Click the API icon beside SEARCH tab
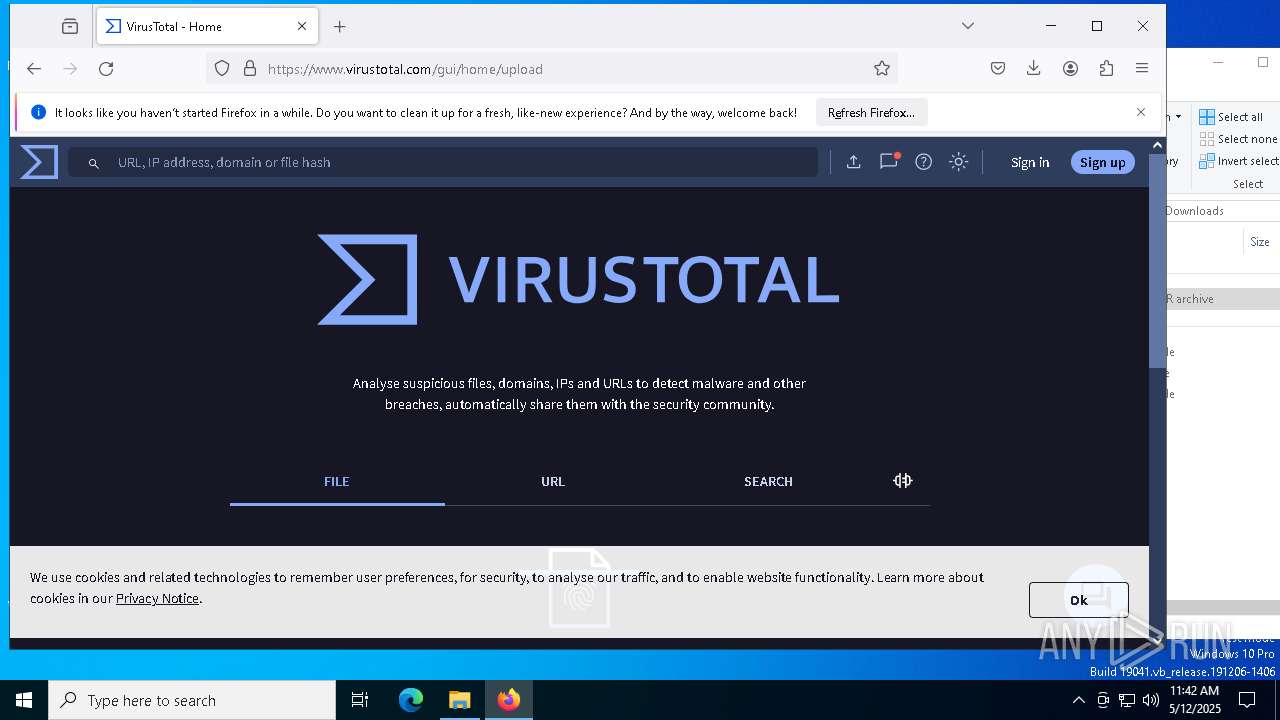 tap(903, 481)
